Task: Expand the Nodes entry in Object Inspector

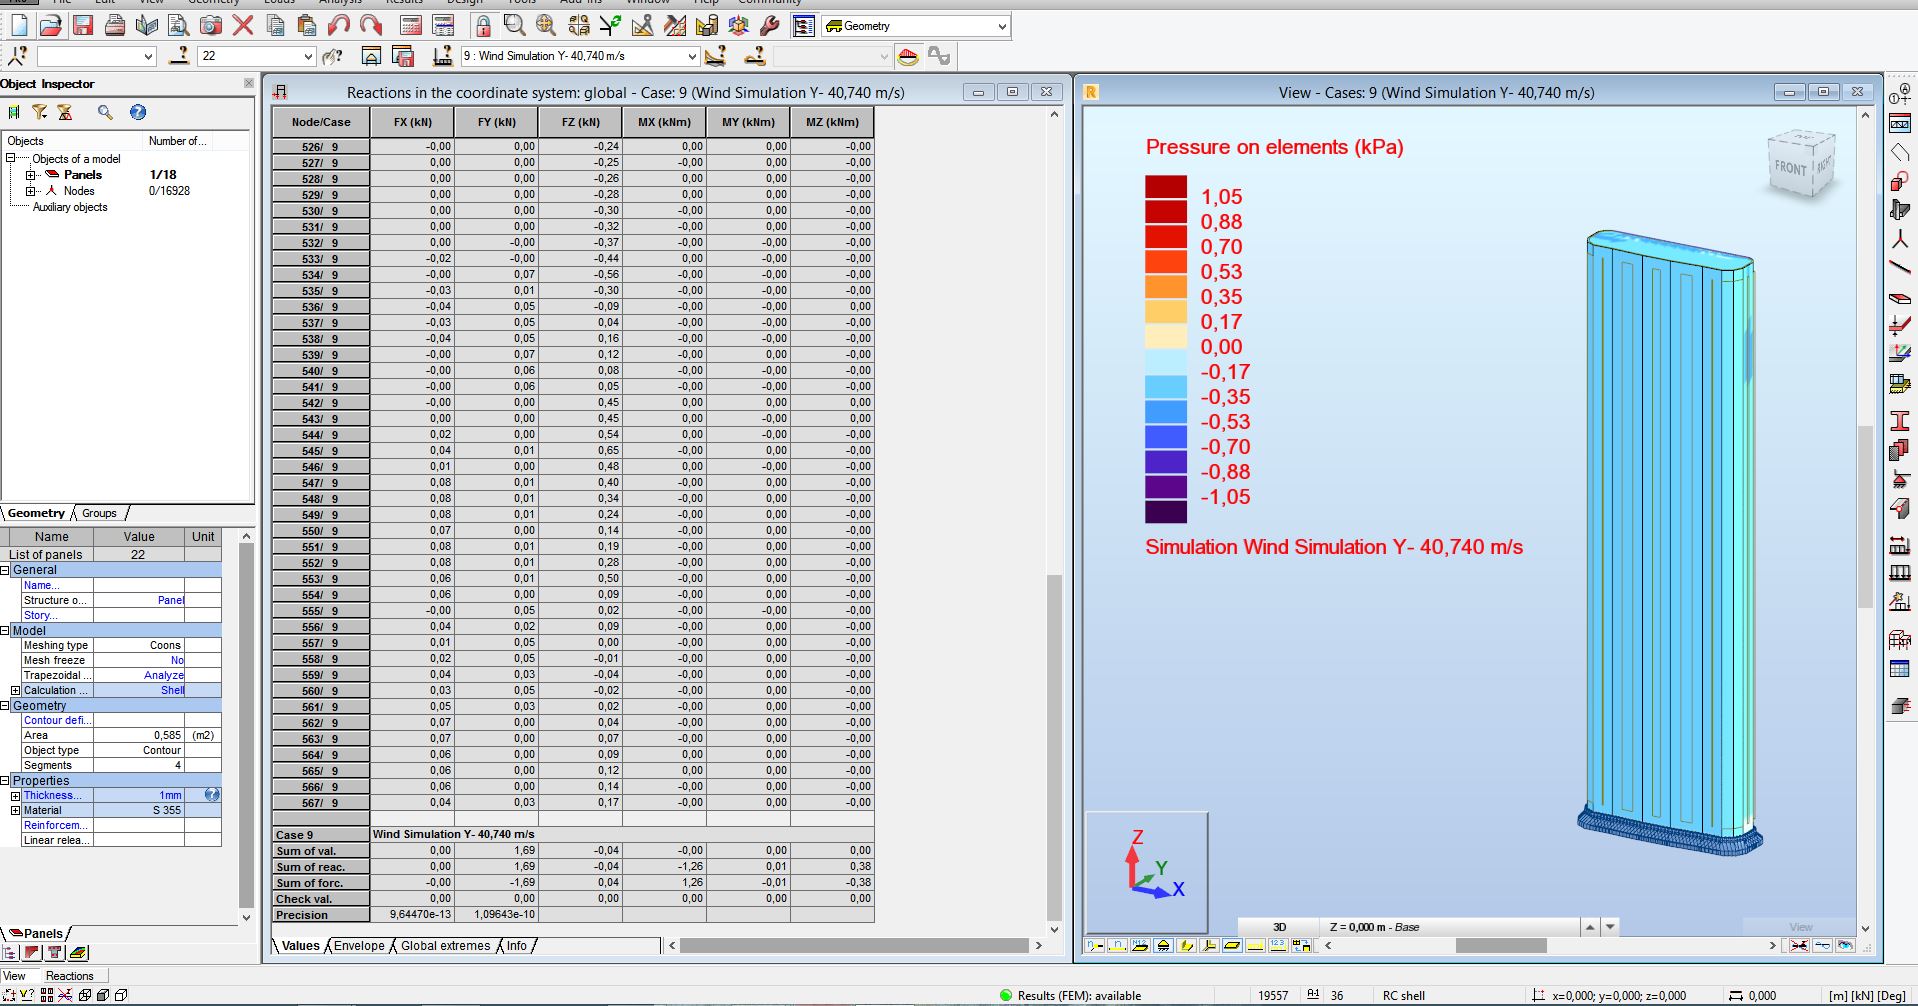Action: (31, 191)
